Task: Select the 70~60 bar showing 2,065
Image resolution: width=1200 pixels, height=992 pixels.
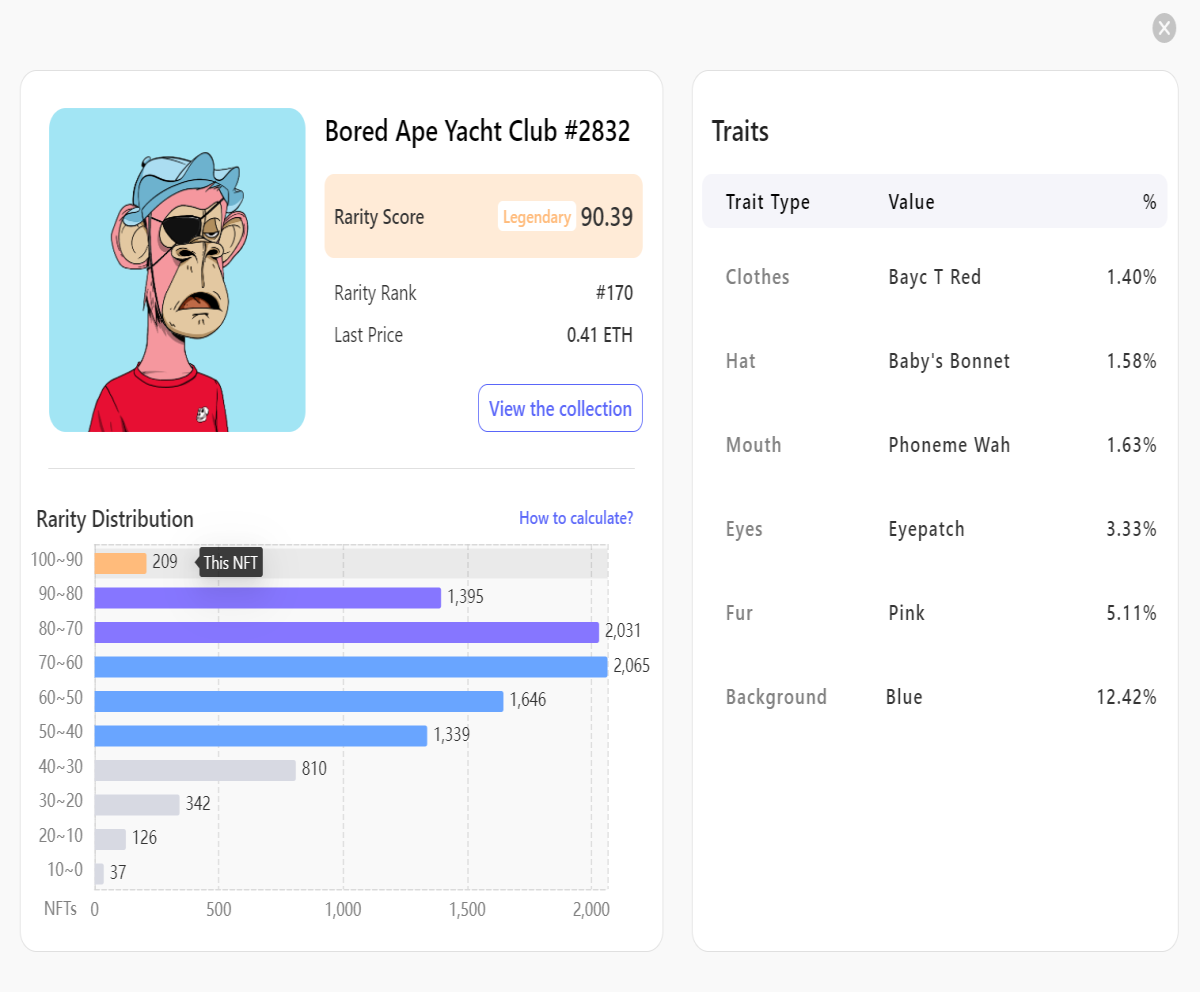Action: pyautogui.click(x=351, y=667)
